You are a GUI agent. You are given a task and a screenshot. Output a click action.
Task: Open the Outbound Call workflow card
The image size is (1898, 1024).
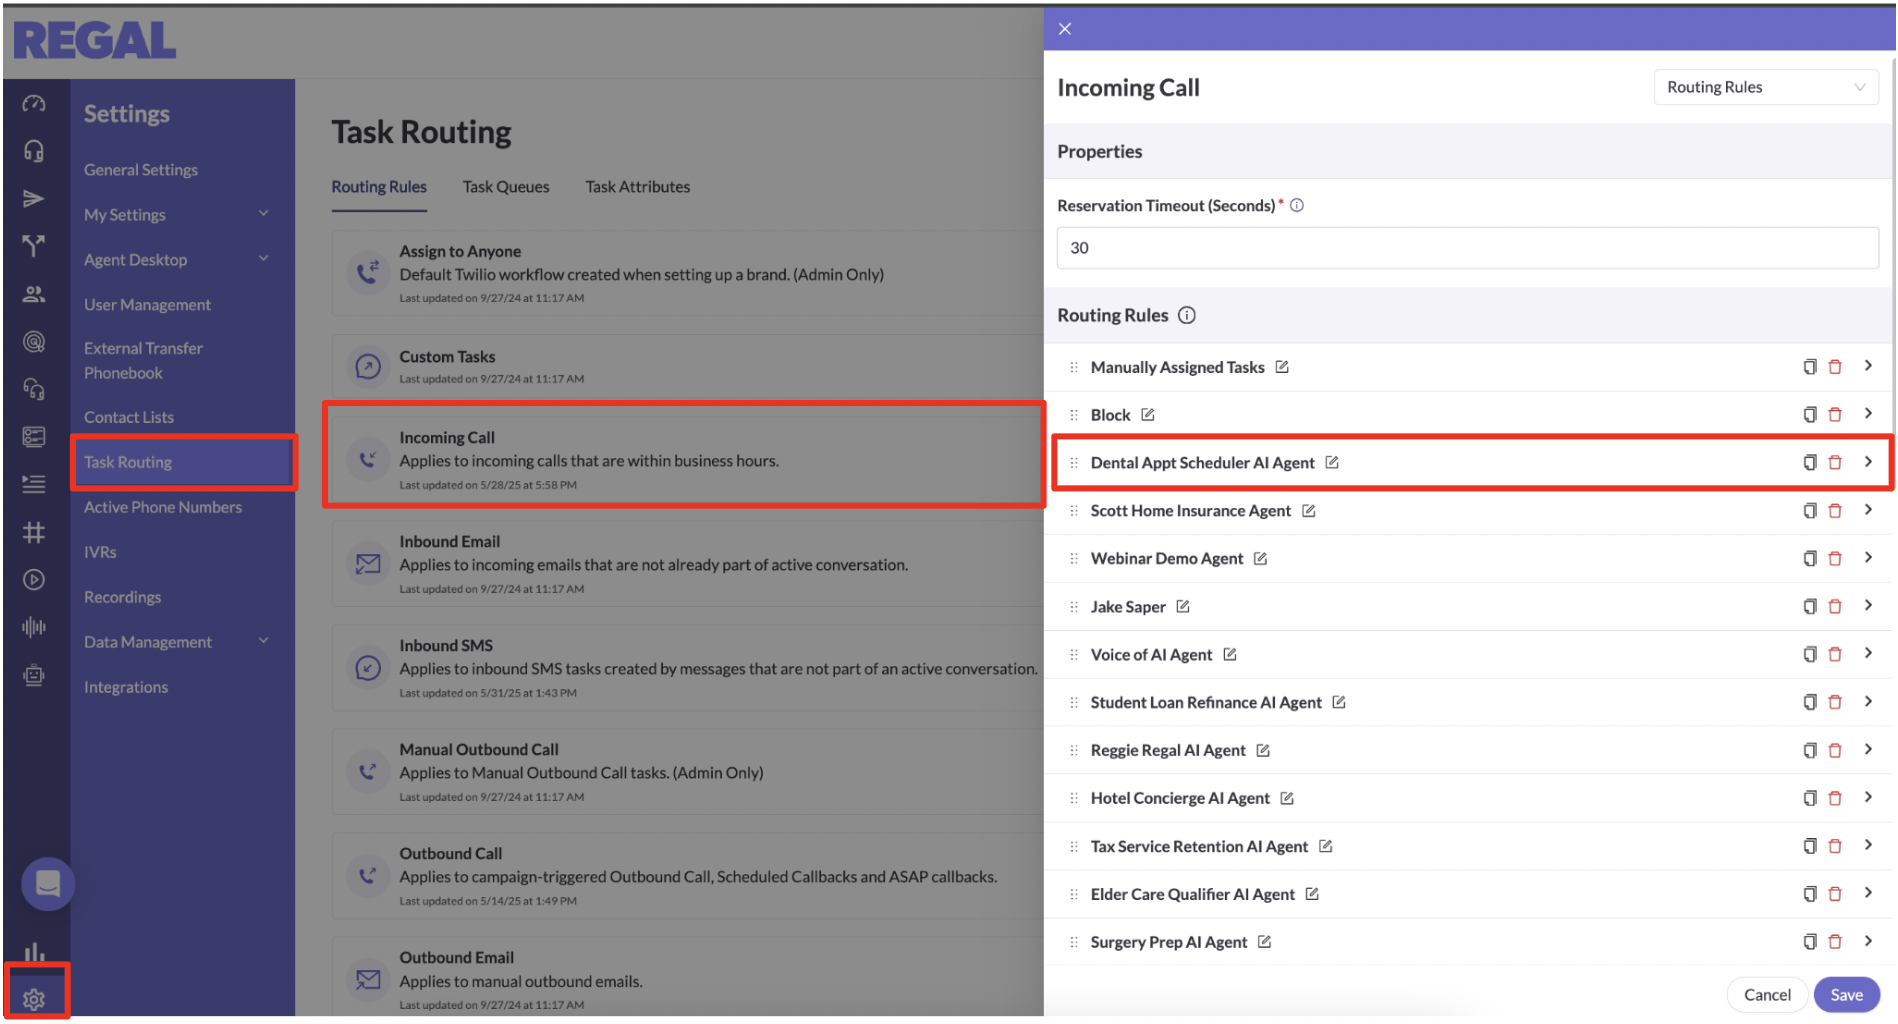[688, 876]
